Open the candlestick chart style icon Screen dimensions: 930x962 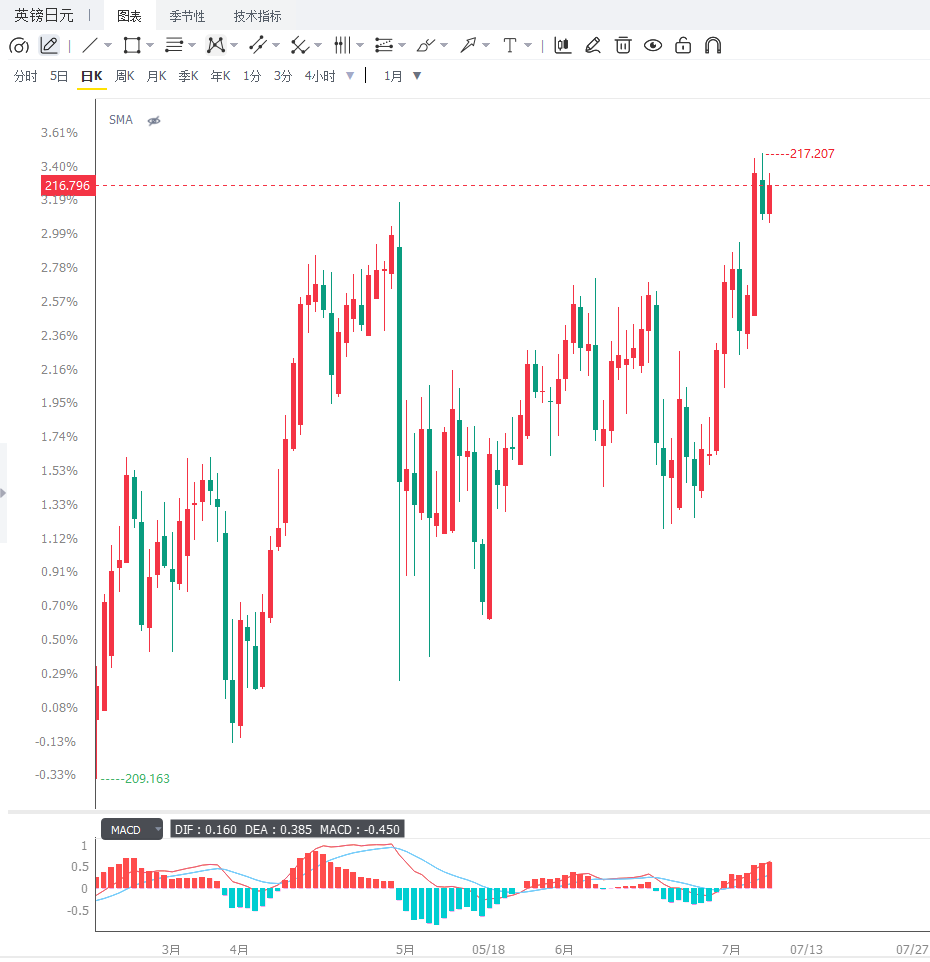563,45
